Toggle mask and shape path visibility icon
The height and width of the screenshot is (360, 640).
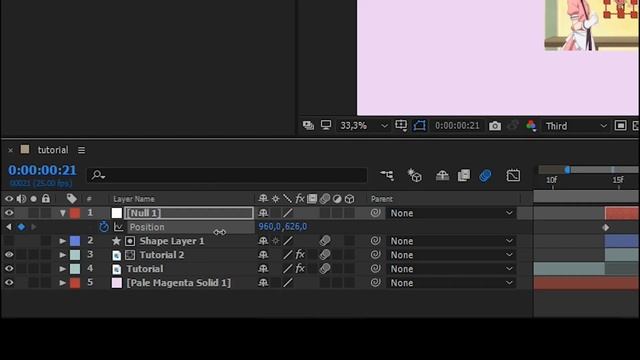(419, 126)
